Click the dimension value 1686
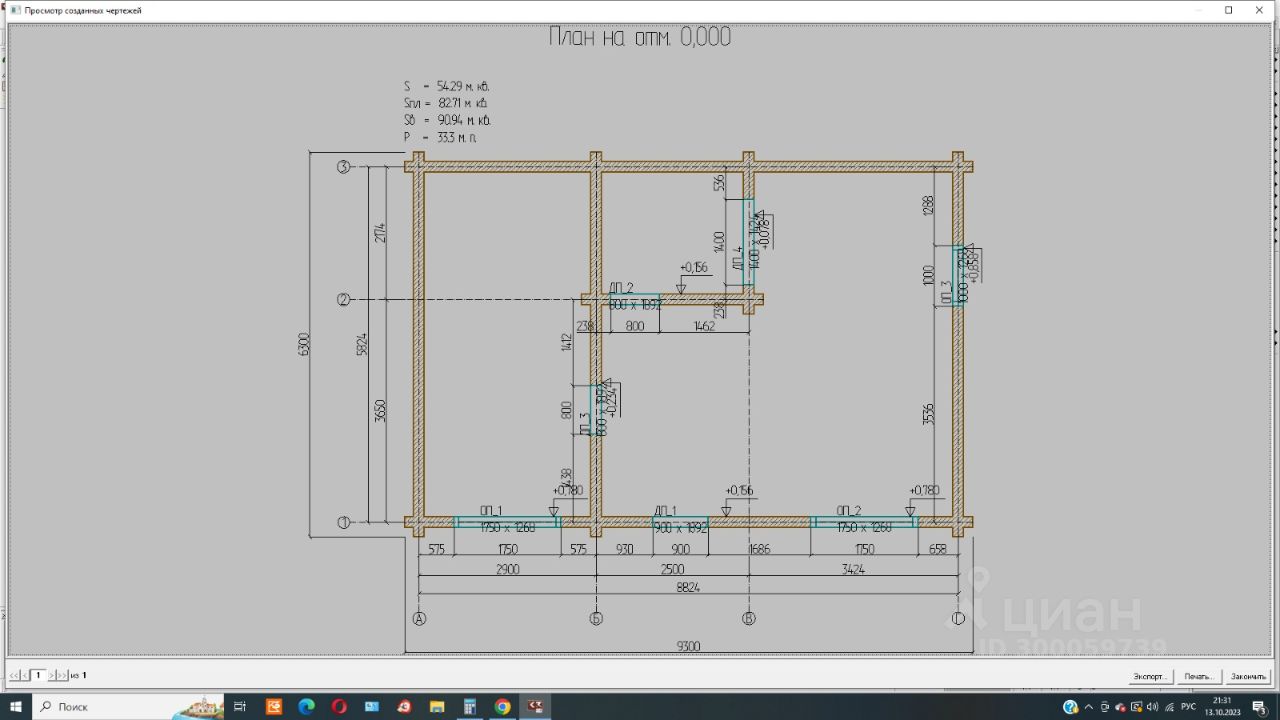The height and width of the screenshot is (720, 1280). pos(761,549)
